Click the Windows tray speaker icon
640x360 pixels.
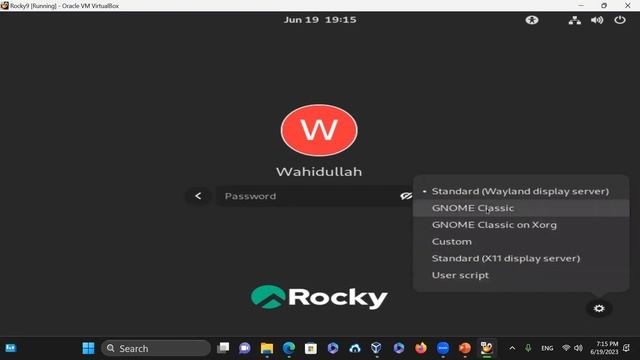pos(578,348)
